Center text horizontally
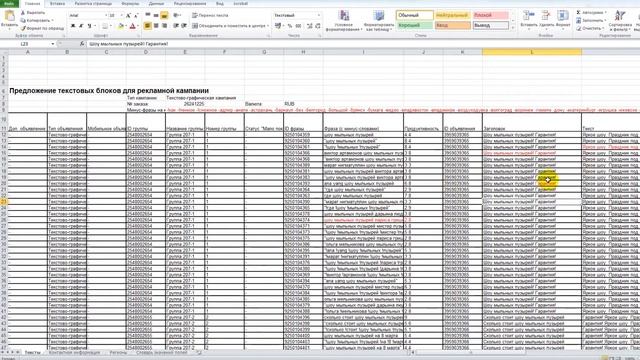Screen dimensions: 640x360 click(x=156, y=26)
